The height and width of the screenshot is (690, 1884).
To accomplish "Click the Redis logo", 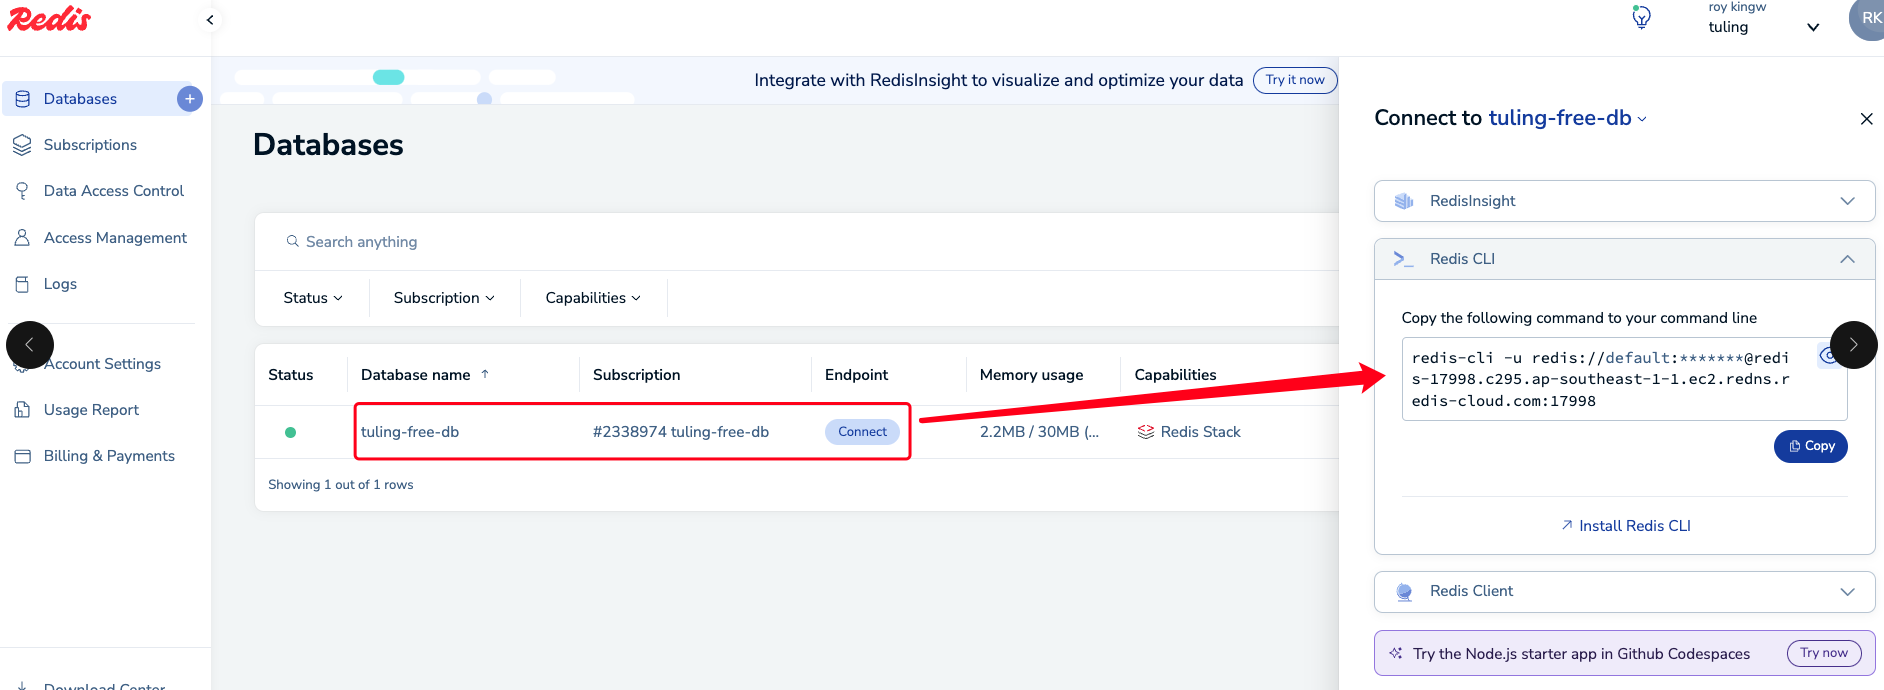I will (49, 19).
